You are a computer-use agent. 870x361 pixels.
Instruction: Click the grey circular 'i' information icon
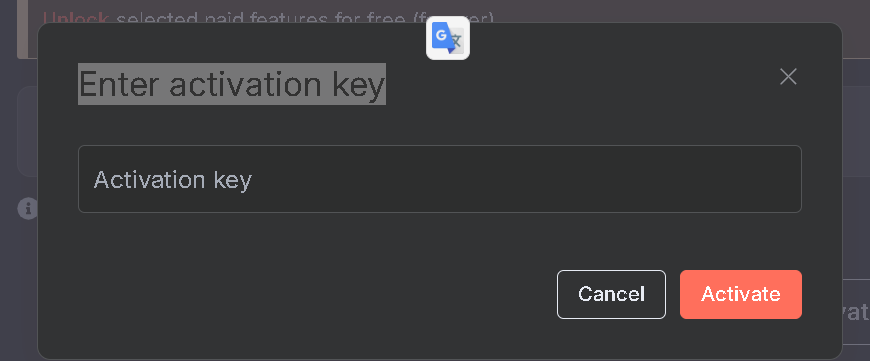(27, 209)
